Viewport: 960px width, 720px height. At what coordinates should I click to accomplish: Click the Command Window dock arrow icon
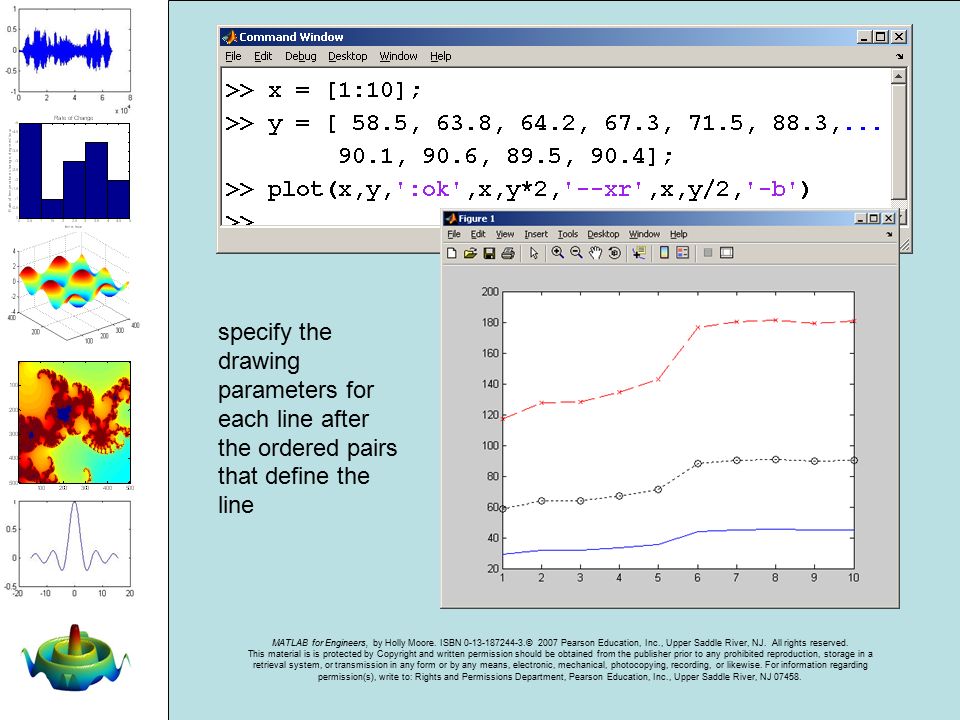point(899,56)
